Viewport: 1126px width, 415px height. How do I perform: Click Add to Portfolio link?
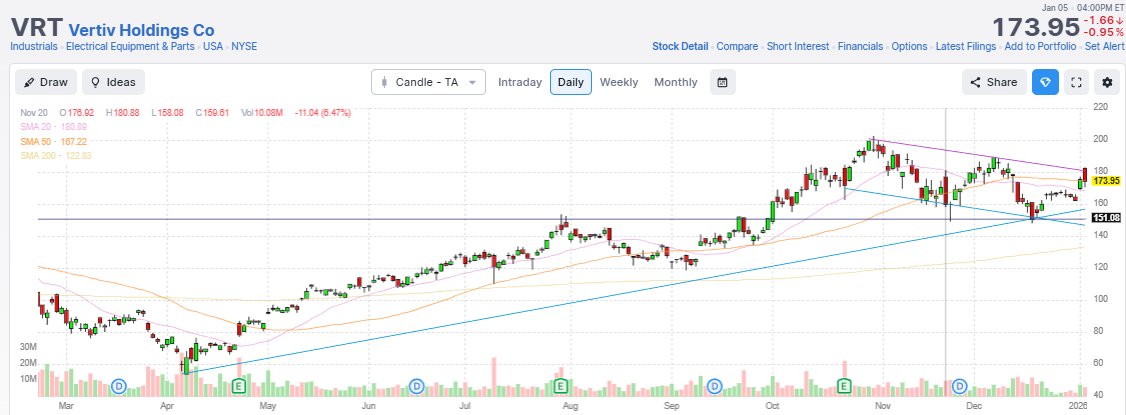pos(1040,47)
